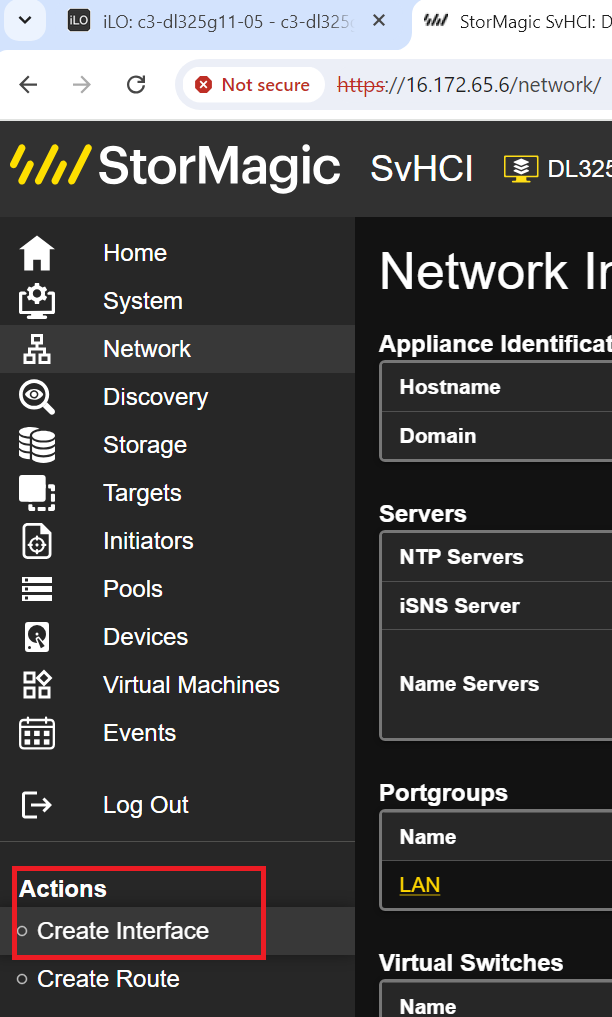612x1017 pixels.
Task: Open the Events page
Action: coord(139,733)
